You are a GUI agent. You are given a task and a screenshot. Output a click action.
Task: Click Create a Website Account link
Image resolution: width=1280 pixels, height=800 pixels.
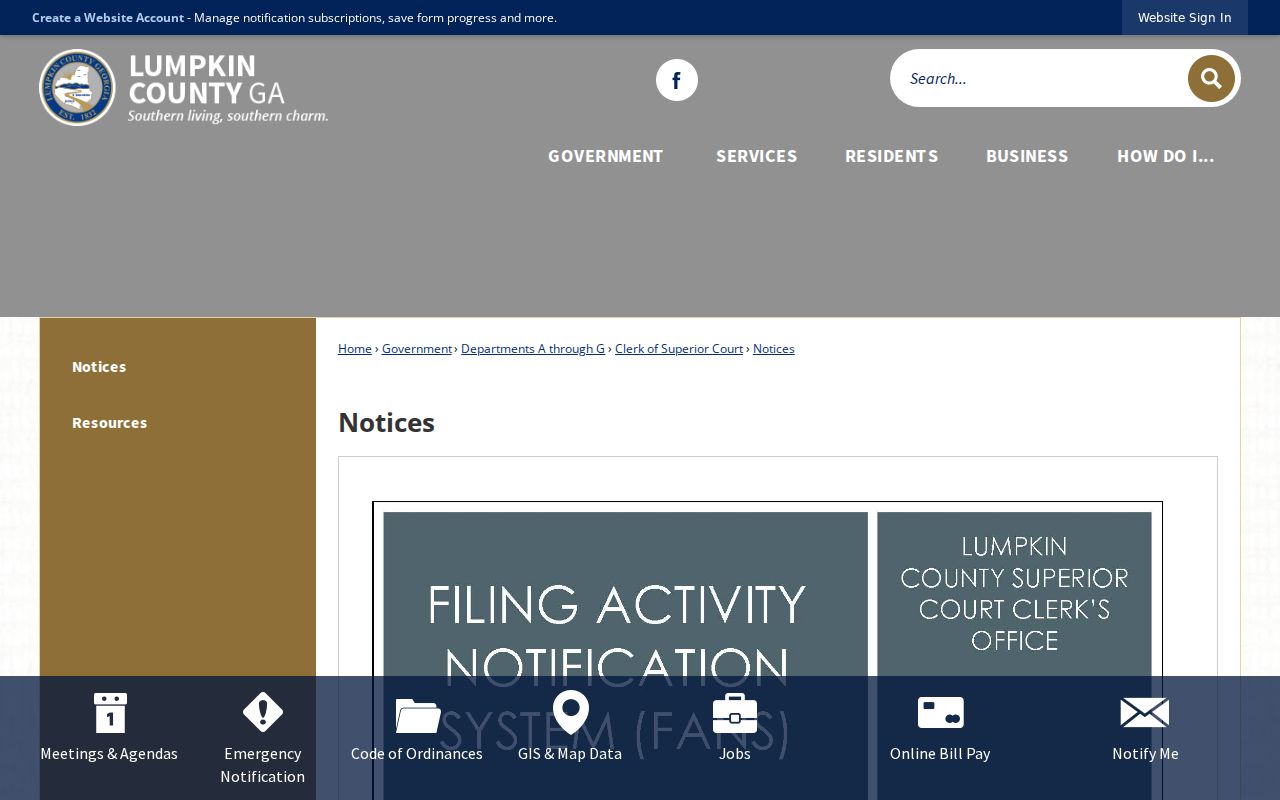point(108,18)
